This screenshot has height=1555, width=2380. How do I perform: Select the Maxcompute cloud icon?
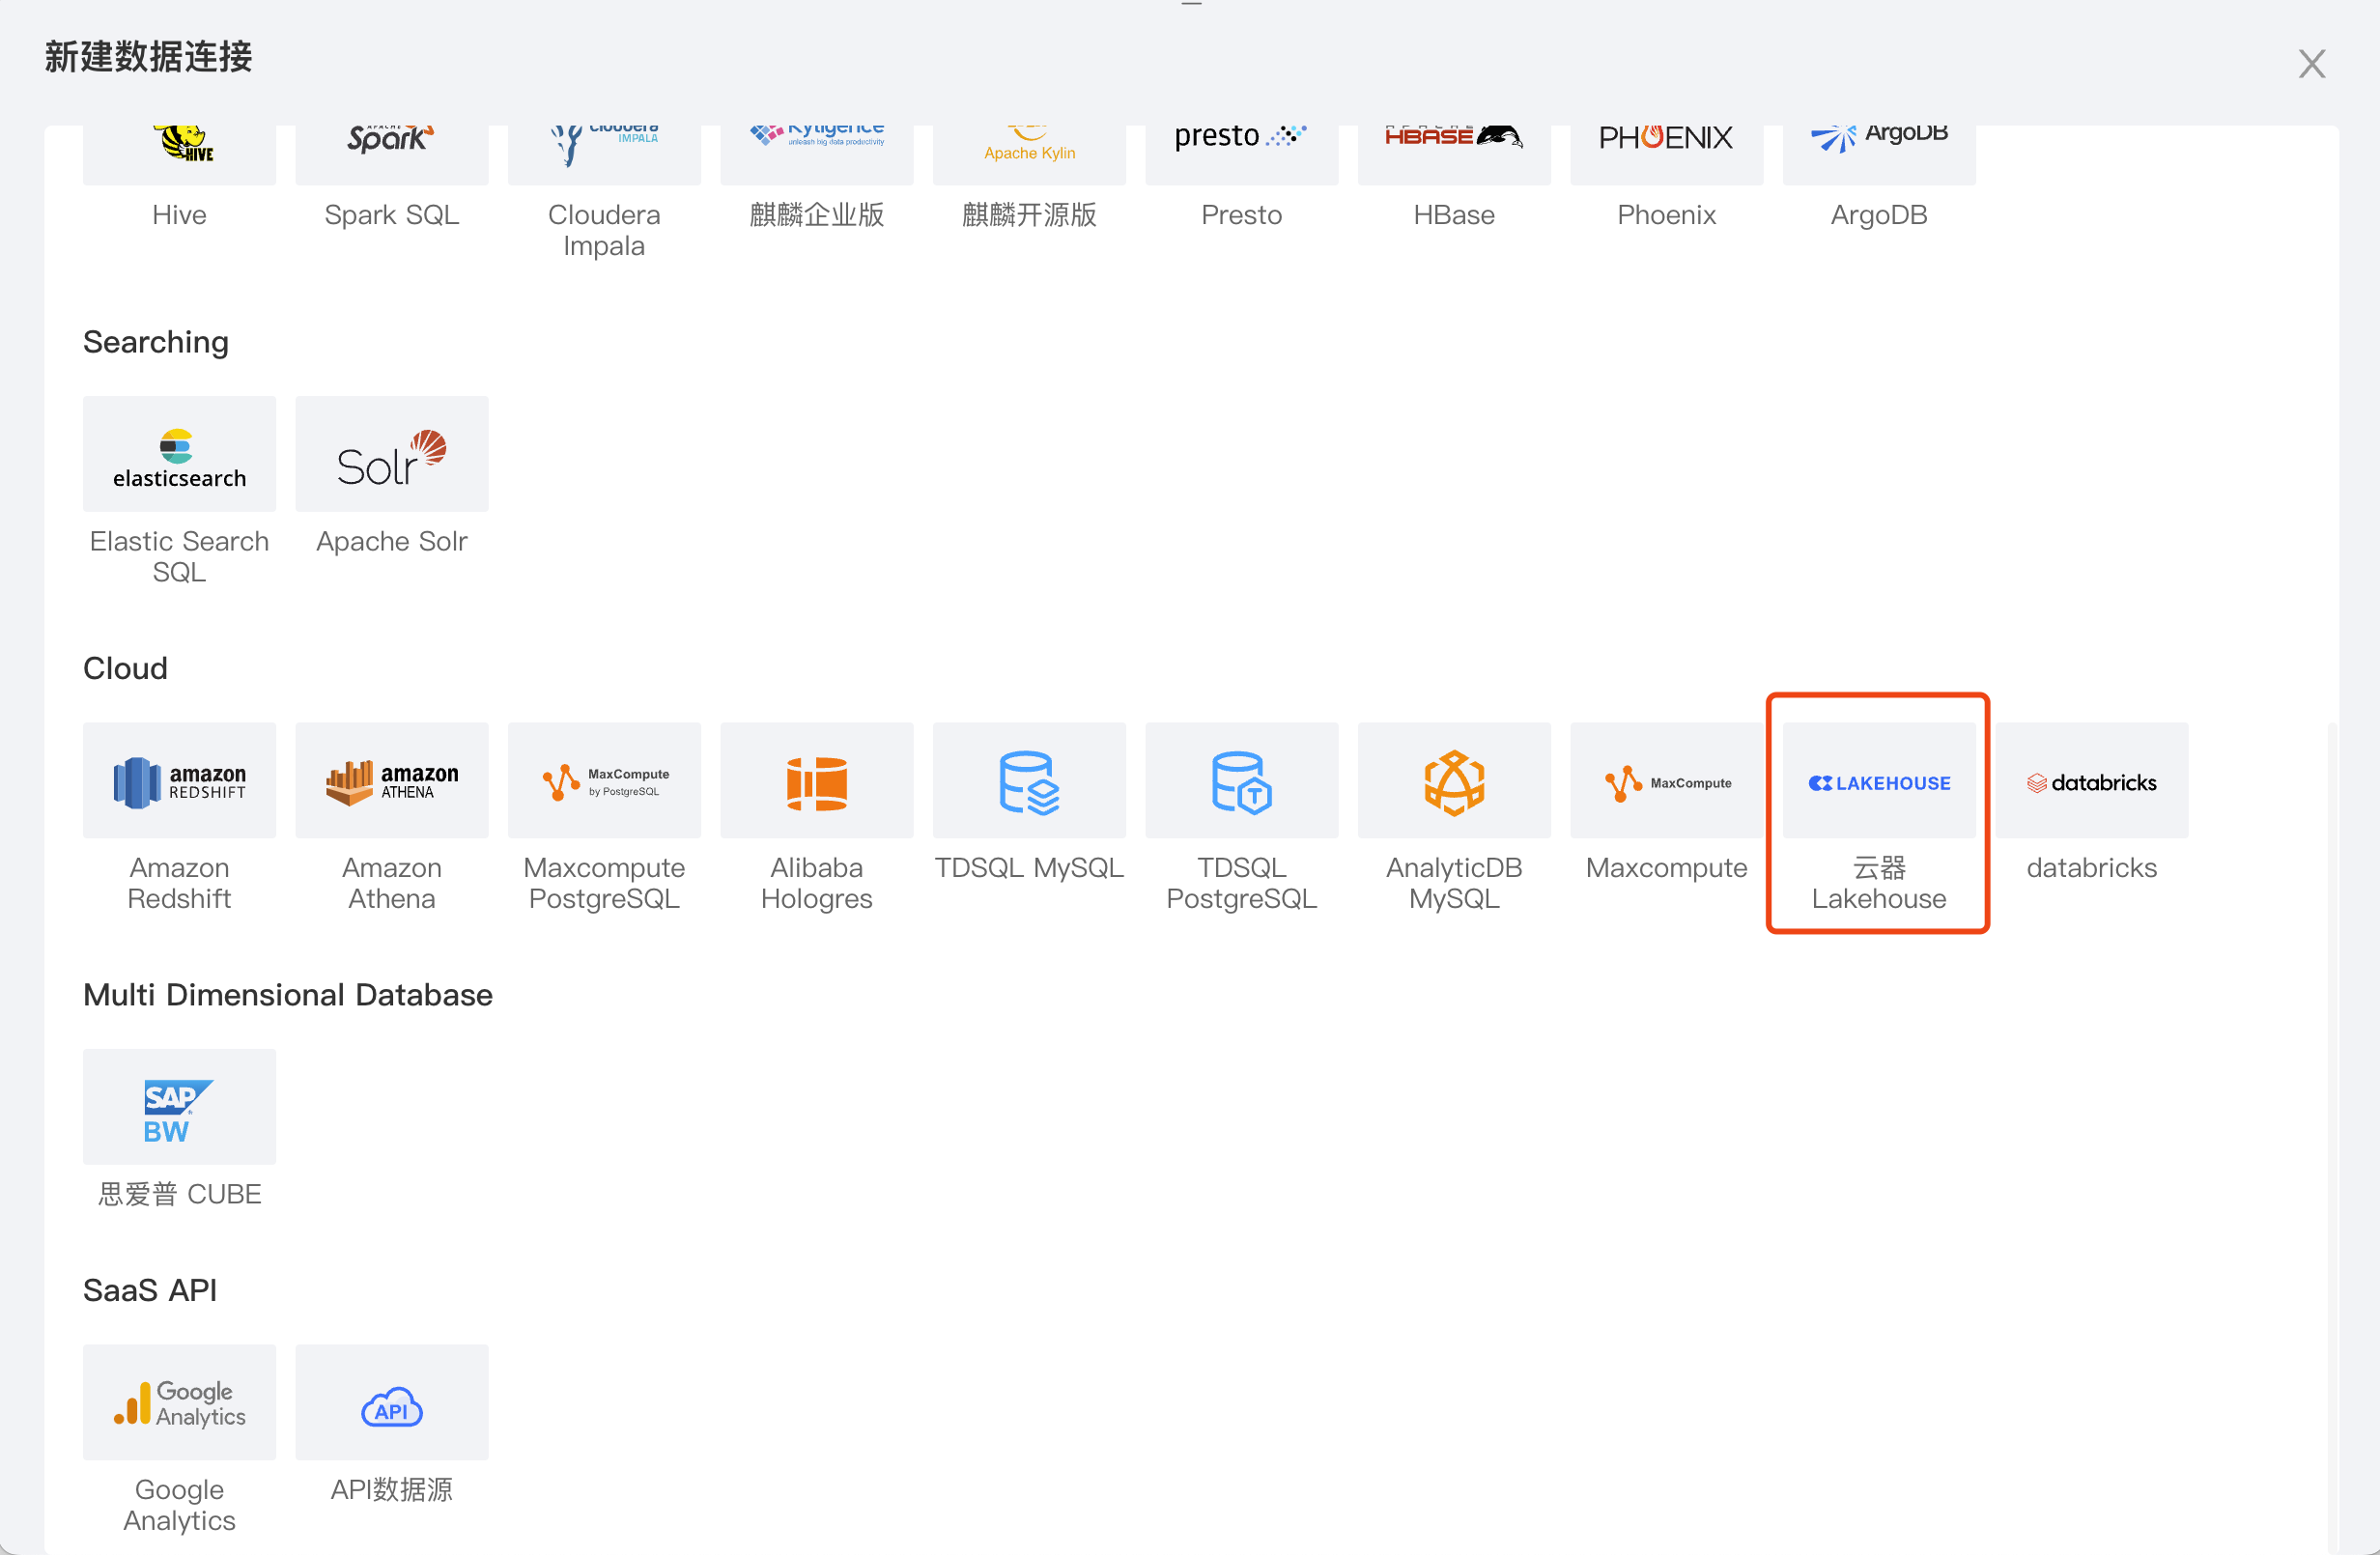pos(1666,781)
